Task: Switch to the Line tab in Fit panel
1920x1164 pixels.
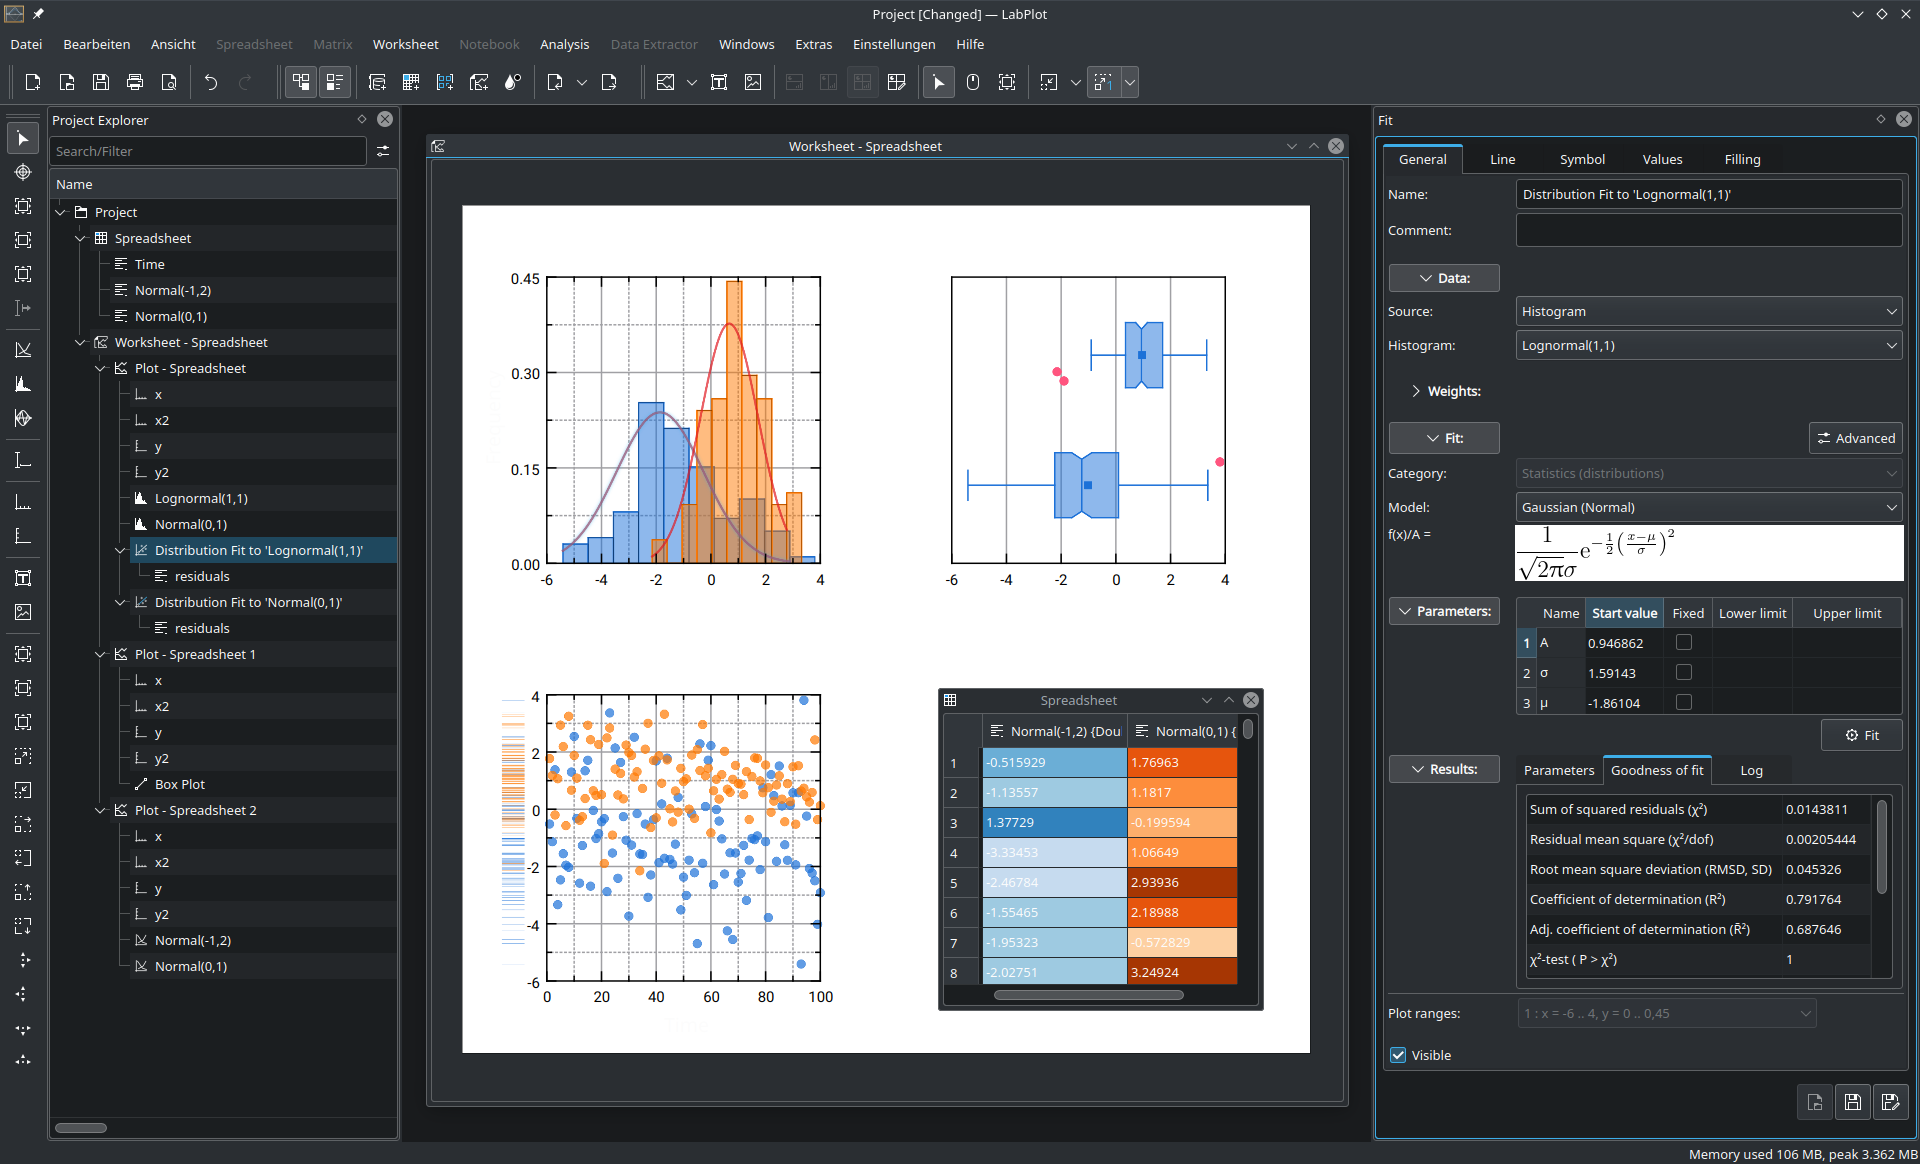Action: click(1502, 158)
